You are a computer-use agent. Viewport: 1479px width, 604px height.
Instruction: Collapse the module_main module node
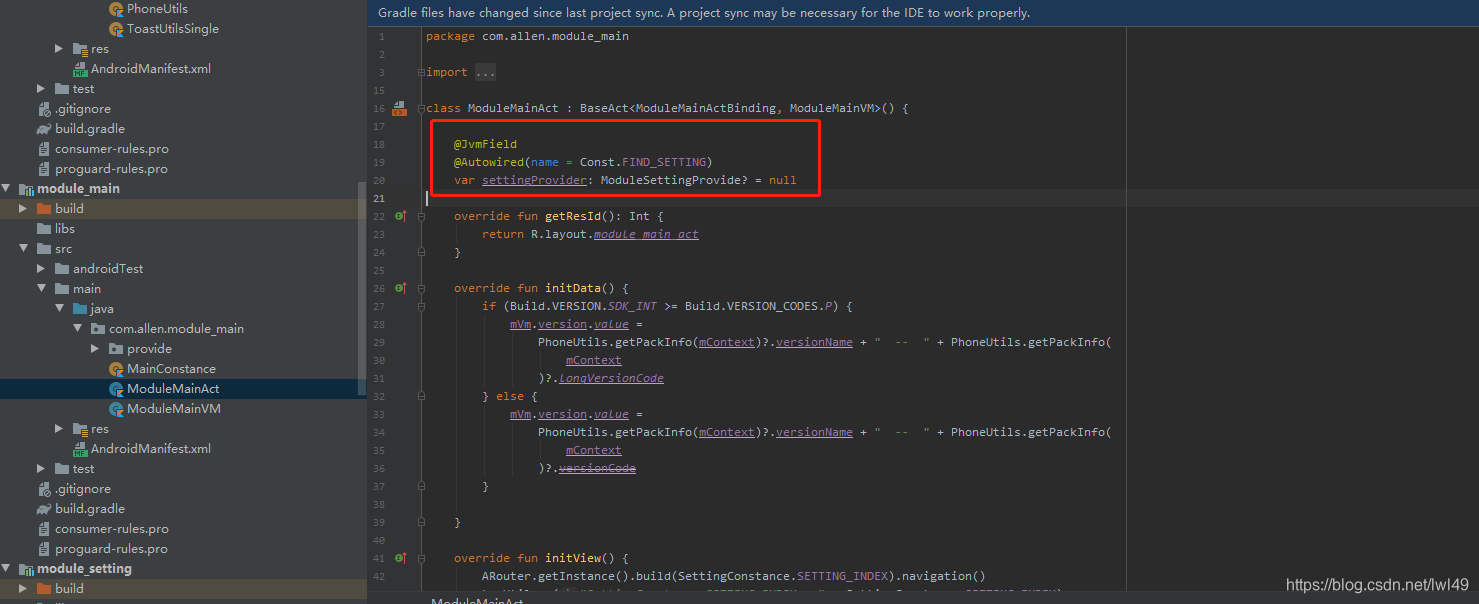pyautogui.click(x=6, y=189)
